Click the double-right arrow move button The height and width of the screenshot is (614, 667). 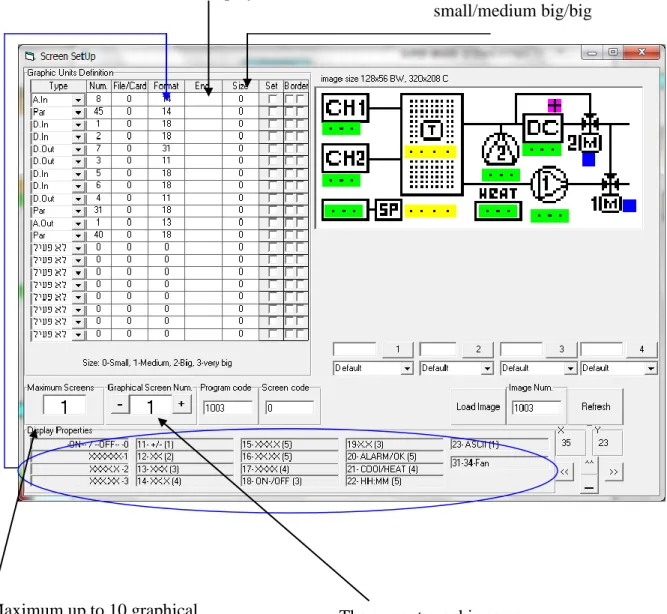613,472
